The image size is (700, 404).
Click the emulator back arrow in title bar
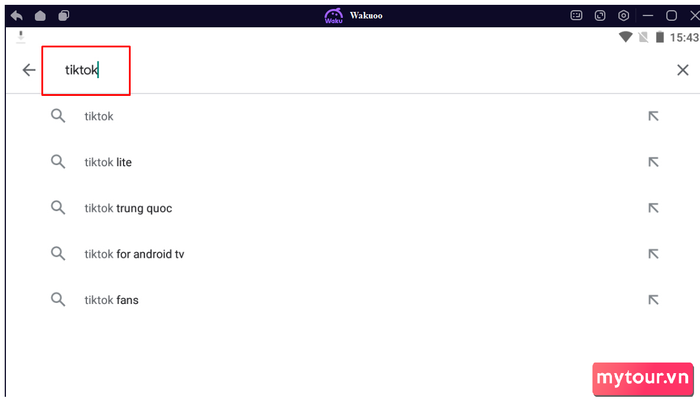[17, 16]
